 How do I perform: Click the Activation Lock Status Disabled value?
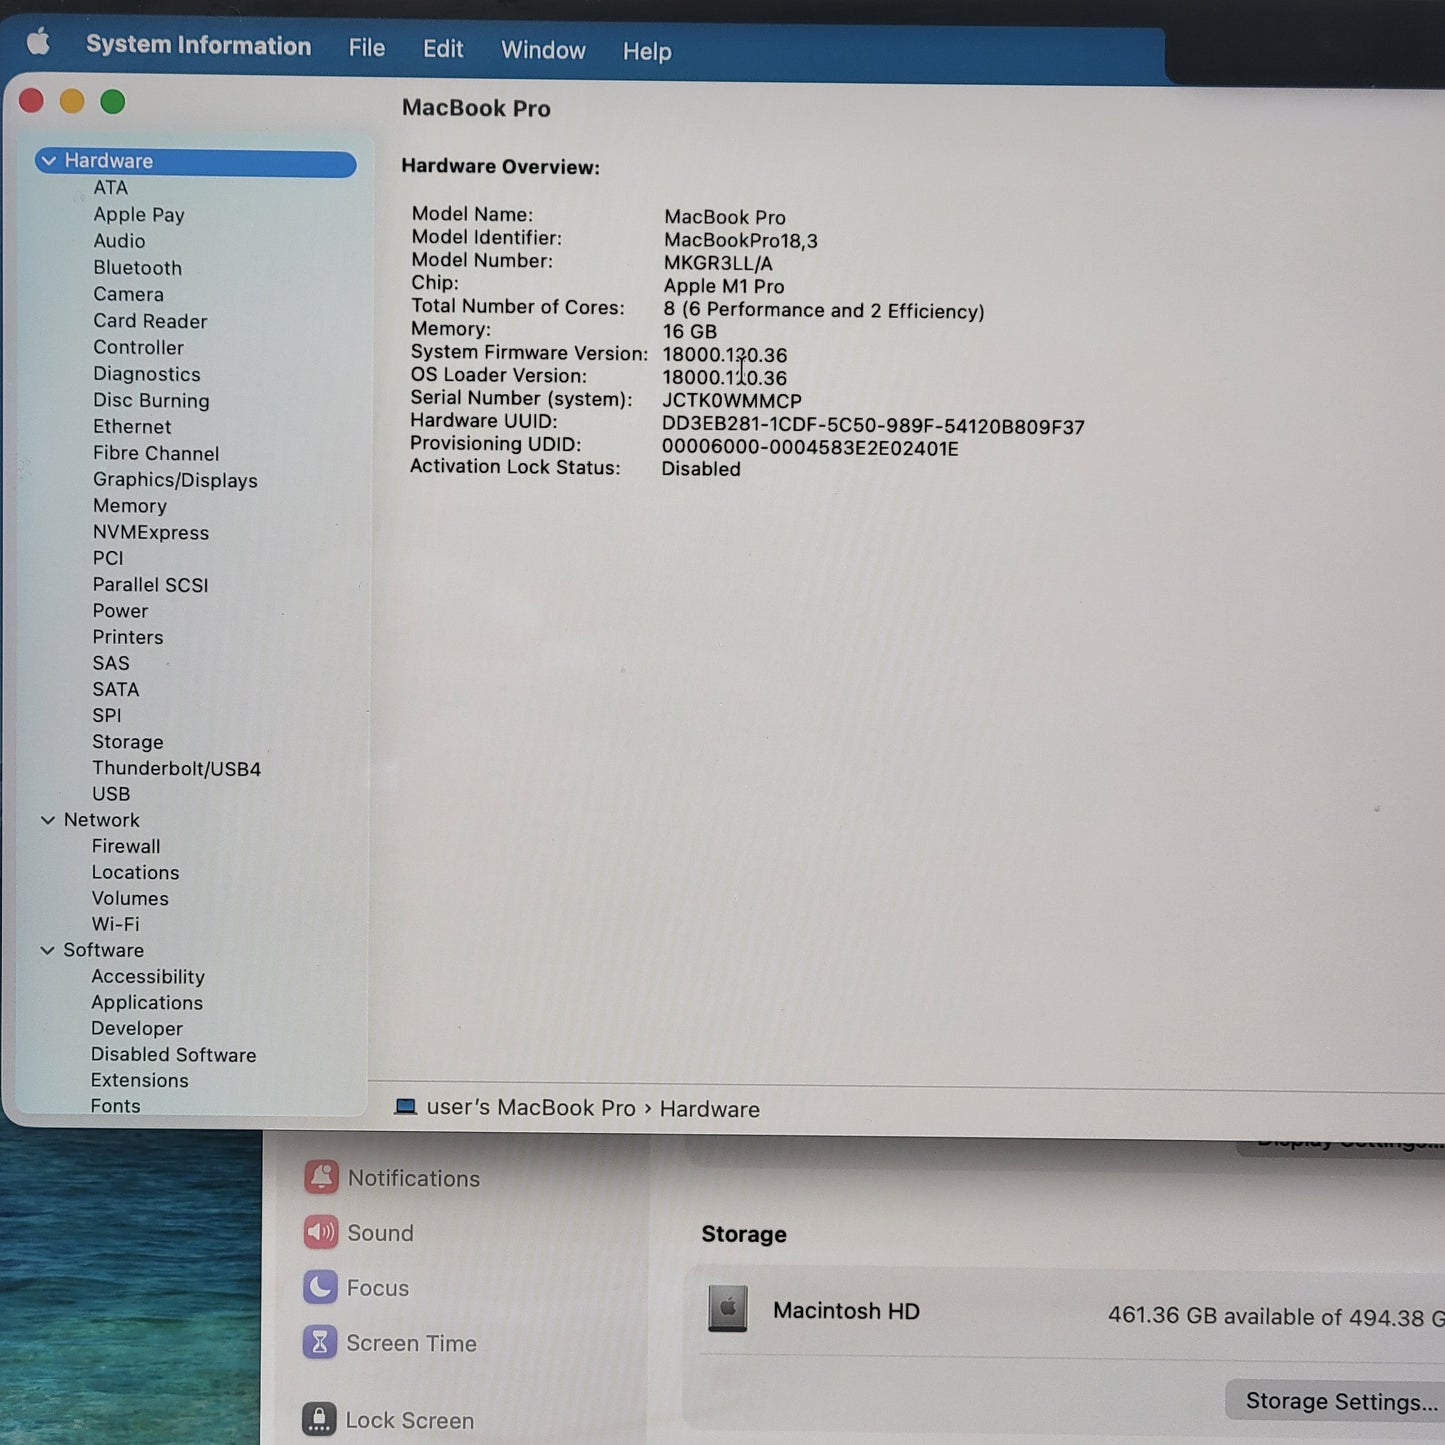click(701, 469)
